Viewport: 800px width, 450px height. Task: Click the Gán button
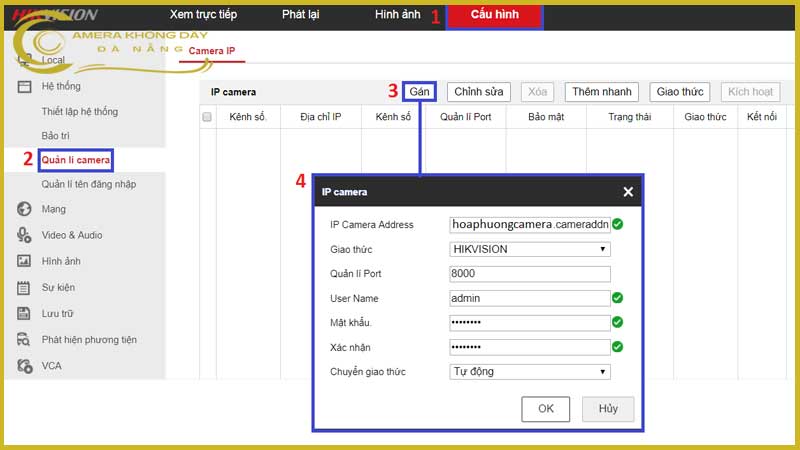pos(420,92)
